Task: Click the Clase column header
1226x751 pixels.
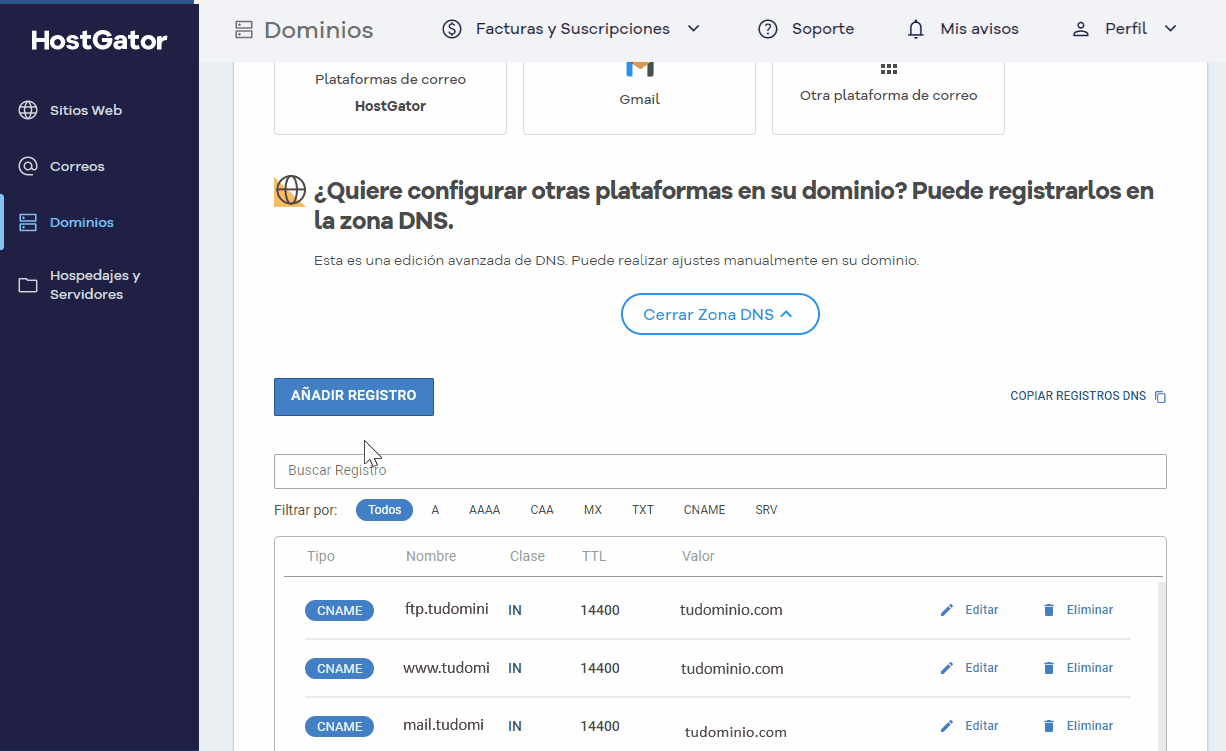Action: (x=527, y=556)
